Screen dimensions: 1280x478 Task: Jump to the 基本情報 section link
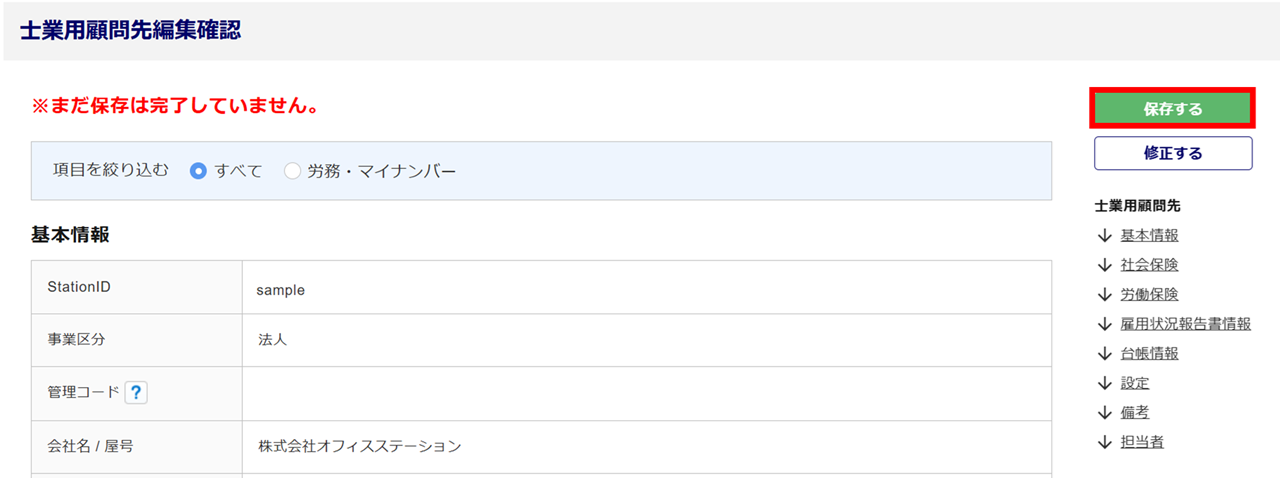1149,236
